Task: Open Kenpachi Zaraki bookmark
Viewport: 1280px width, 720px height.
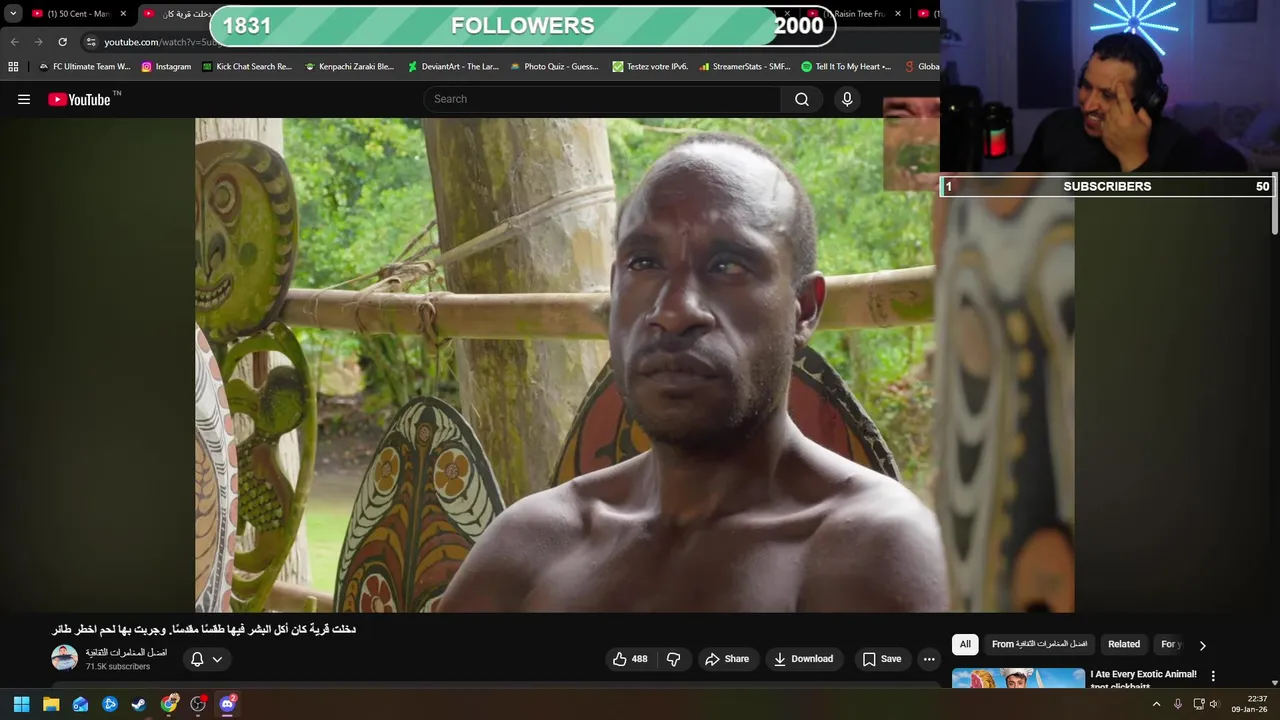Action: (349, 67)
